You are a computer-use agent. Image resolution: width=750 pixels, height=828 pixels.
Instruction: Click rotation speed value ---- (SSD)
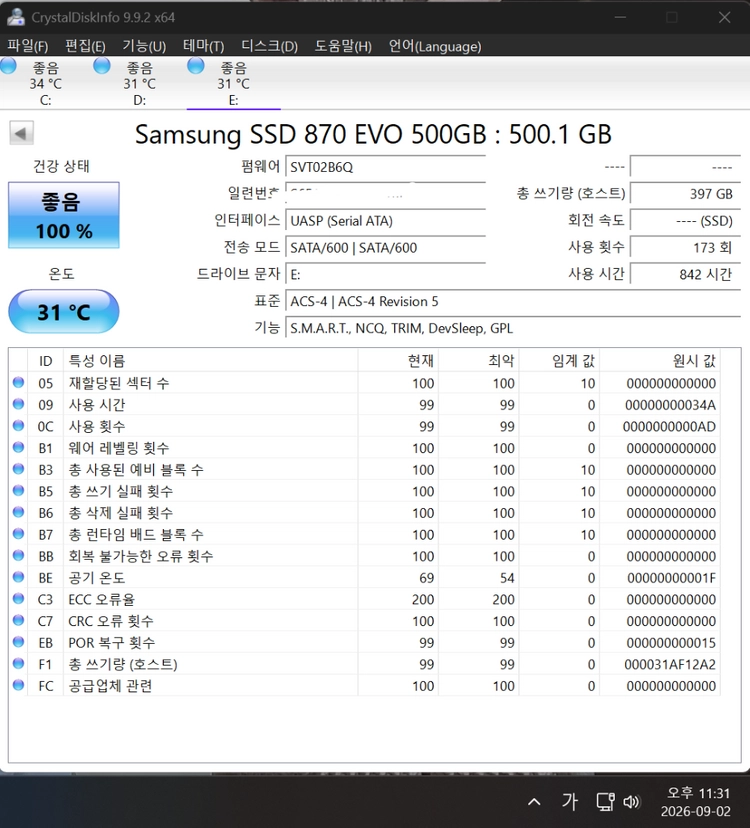[686, 221]
